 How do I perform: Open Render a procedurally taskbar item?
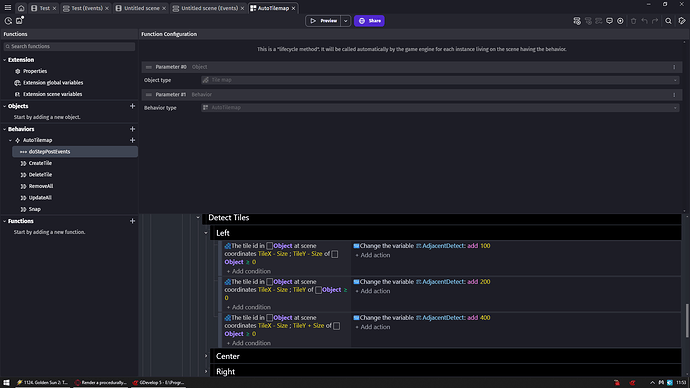coord(101,383)
